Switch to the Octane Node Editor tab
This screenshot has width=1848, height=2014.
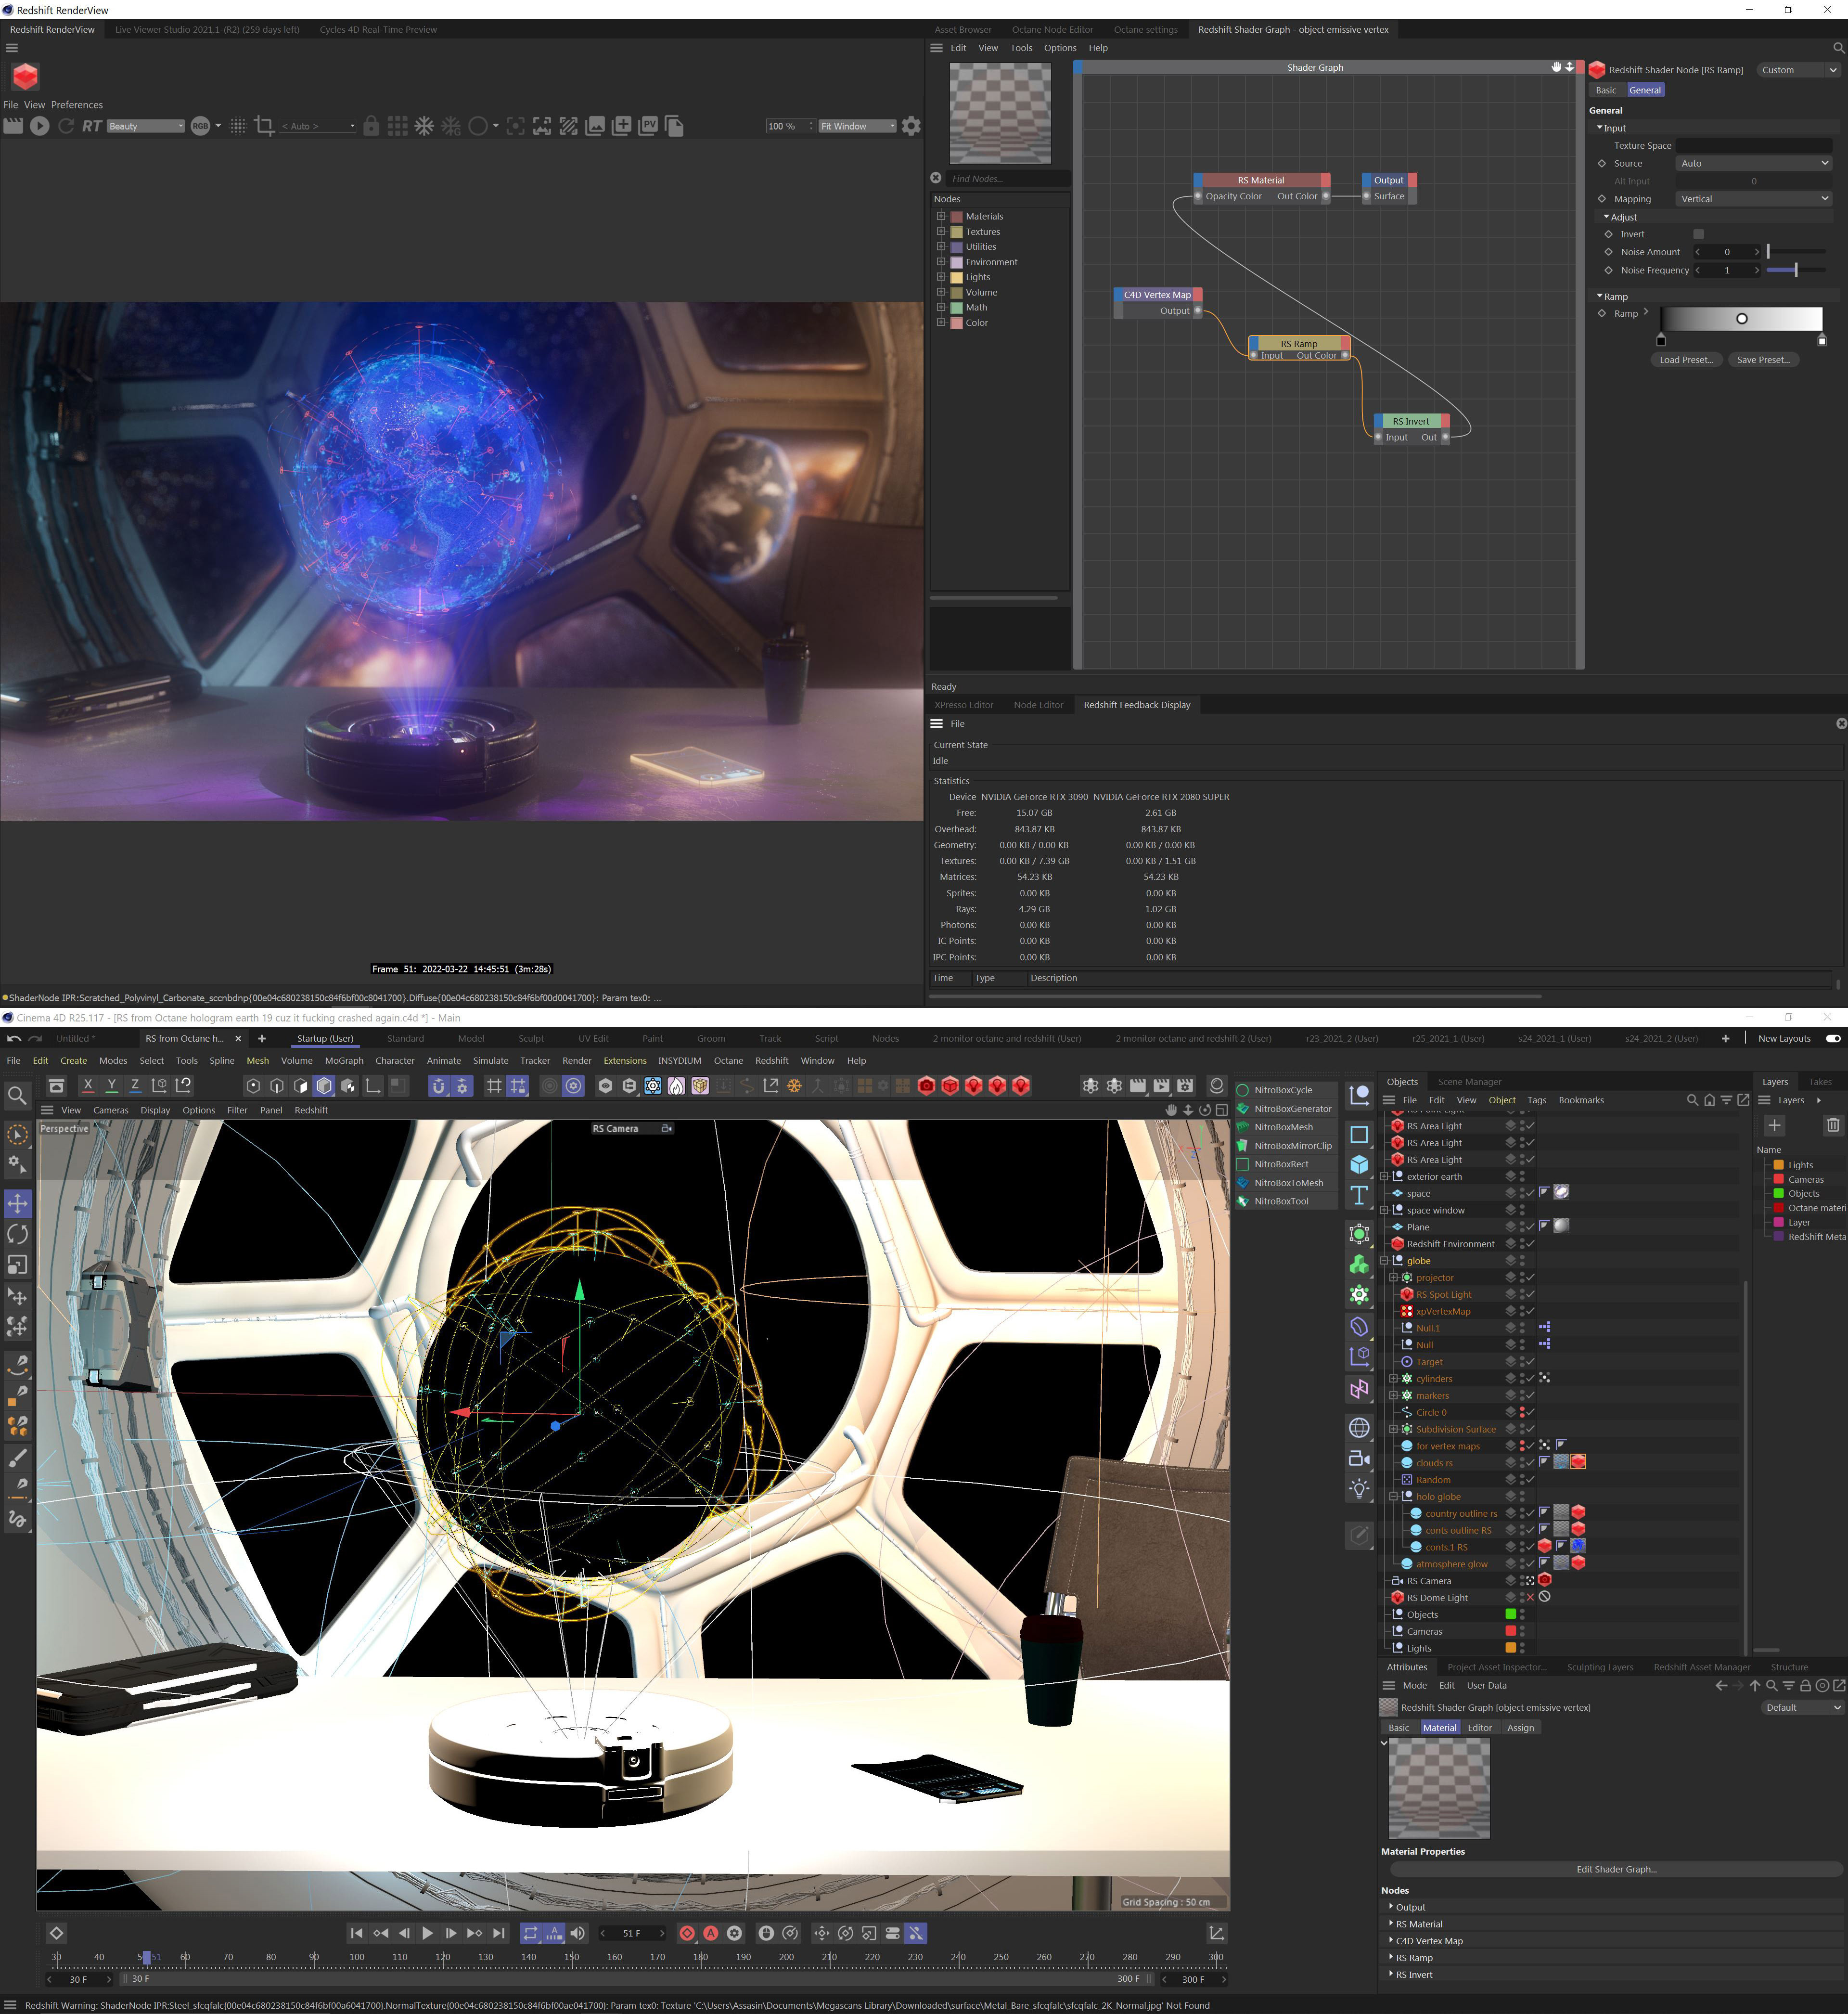pos(1052,29)
